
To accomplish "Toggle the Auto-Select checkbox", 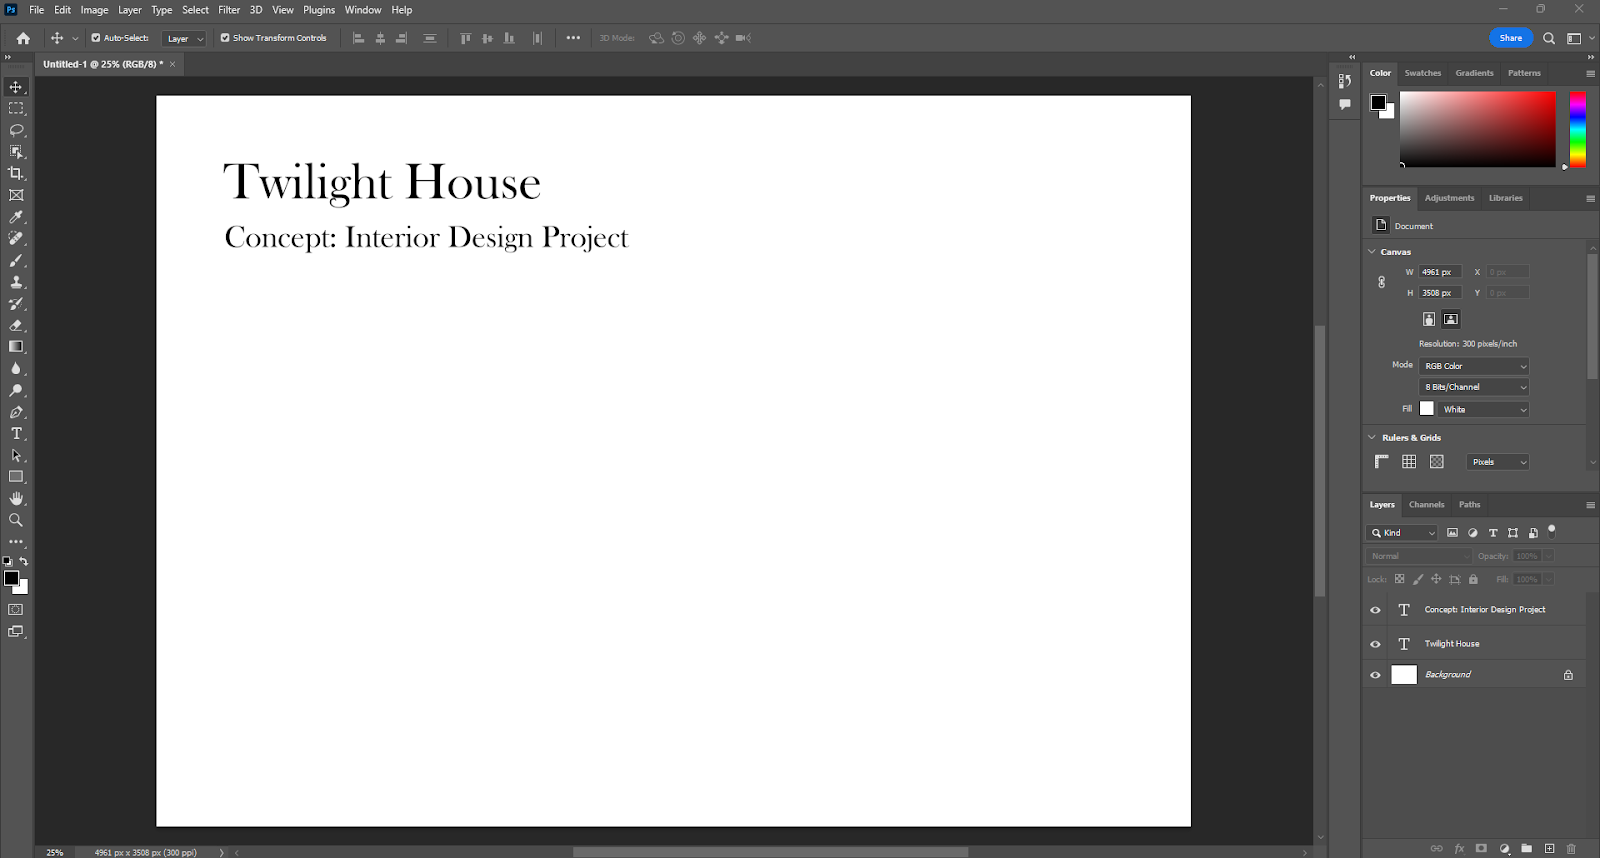I will [96, 38].
